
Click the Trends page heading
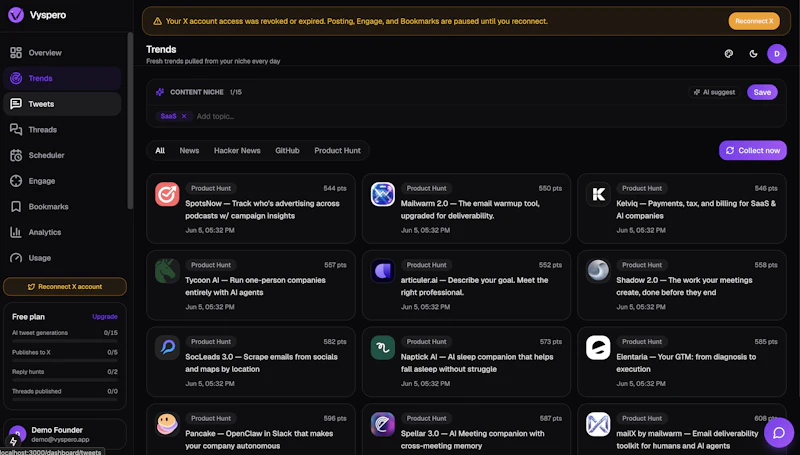[x=161, y=49]
